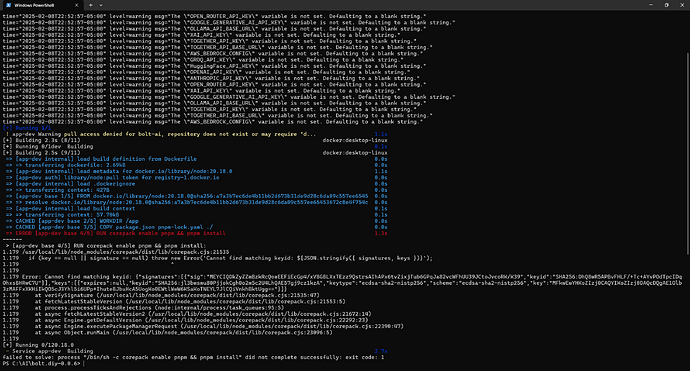Minimize the terminal window
This screenshot has width=690, height=371.
(x=651, y=5)
